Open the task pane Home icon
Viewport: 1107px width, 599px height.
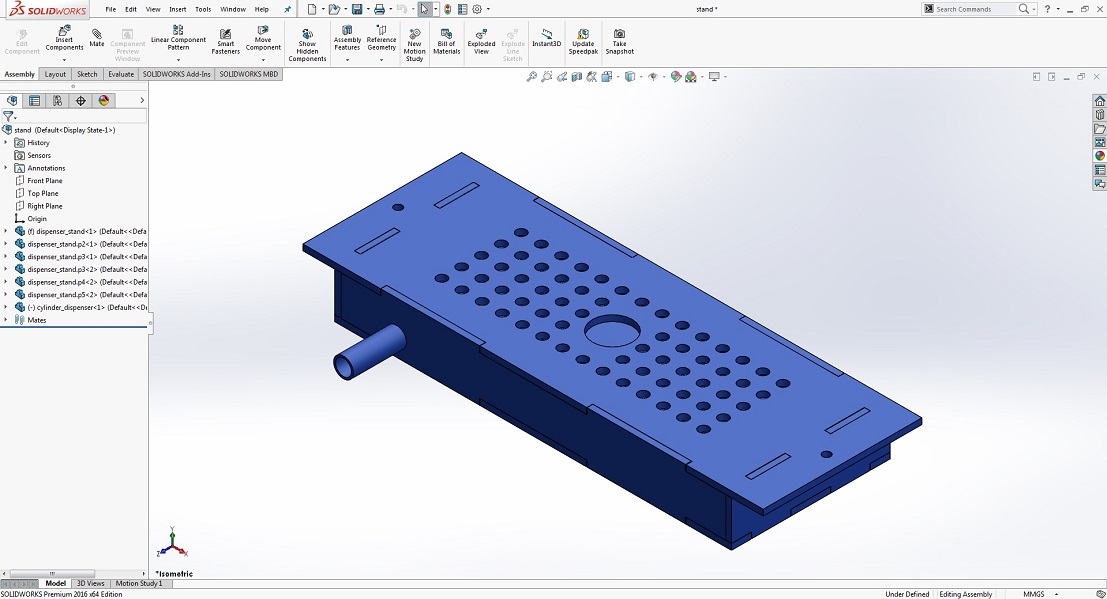pyautogui.click(x=1099, y=101)
